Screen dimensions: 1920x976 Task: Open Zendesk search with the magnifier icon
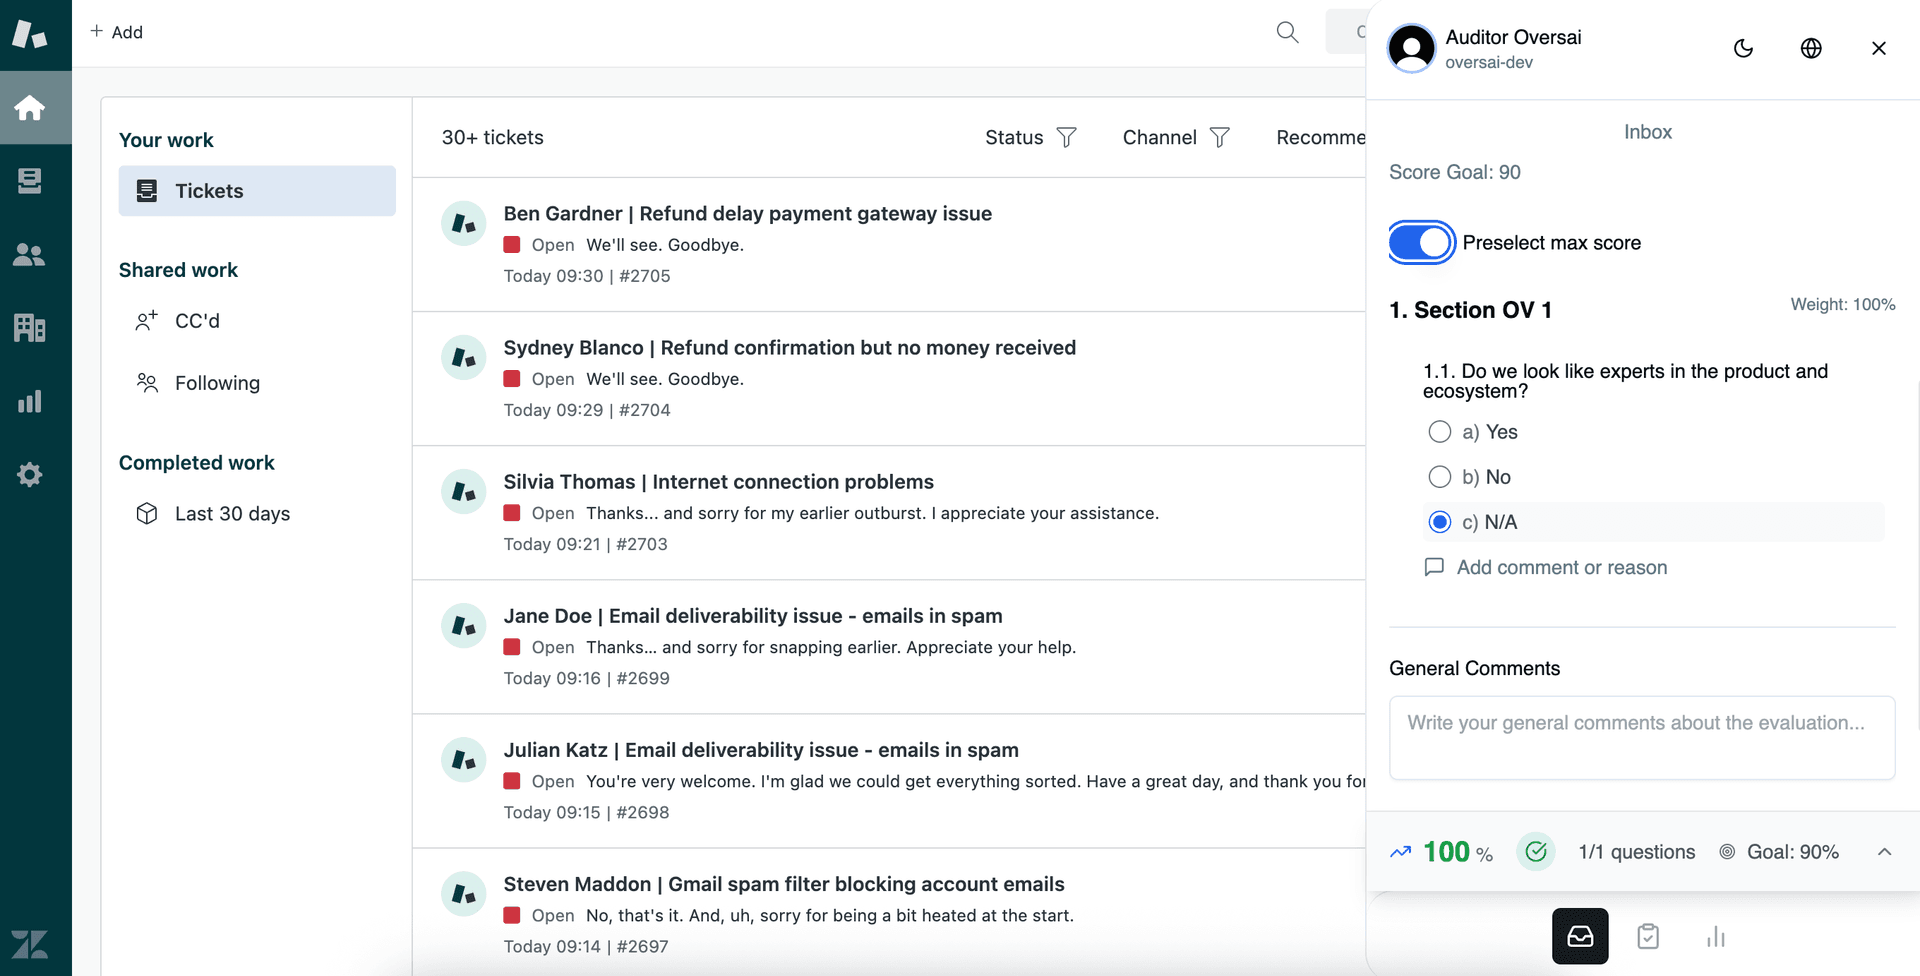[x=1287, y=32]
